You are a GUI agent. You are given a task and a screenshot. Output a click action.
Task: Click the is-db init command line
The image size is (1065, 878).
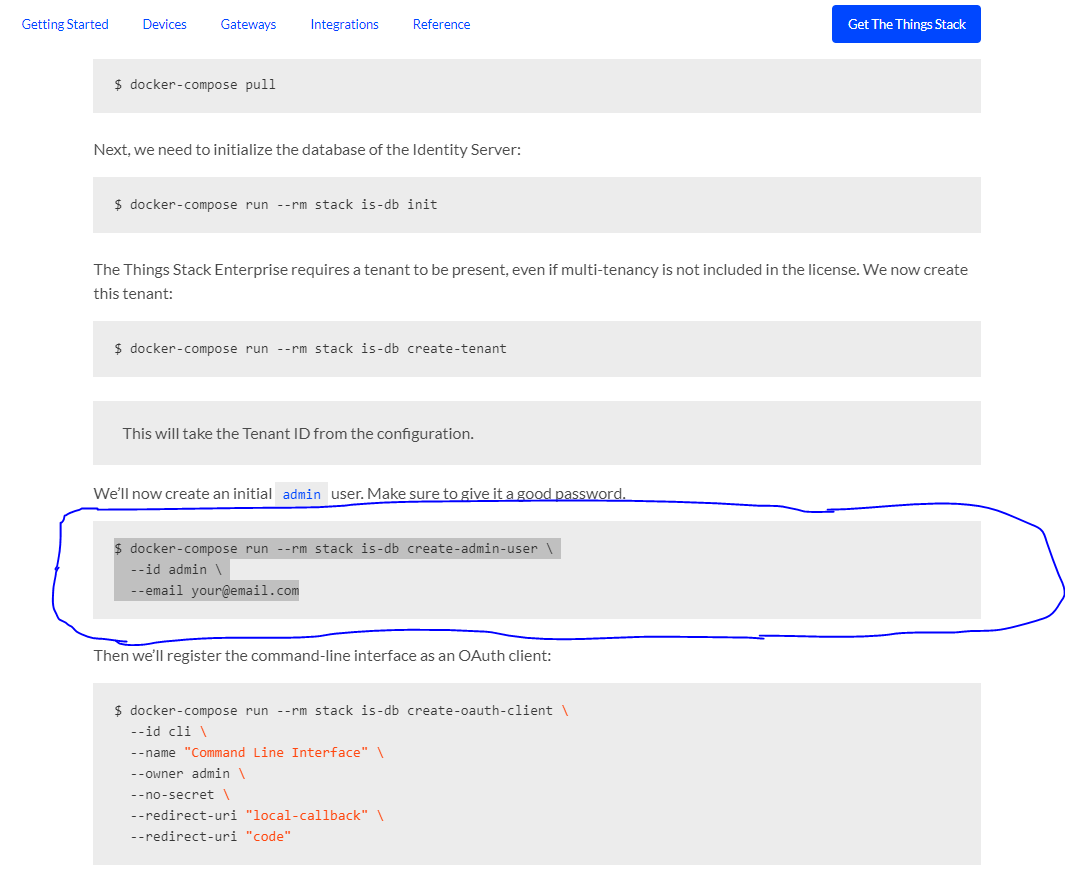tap(276, 205)
